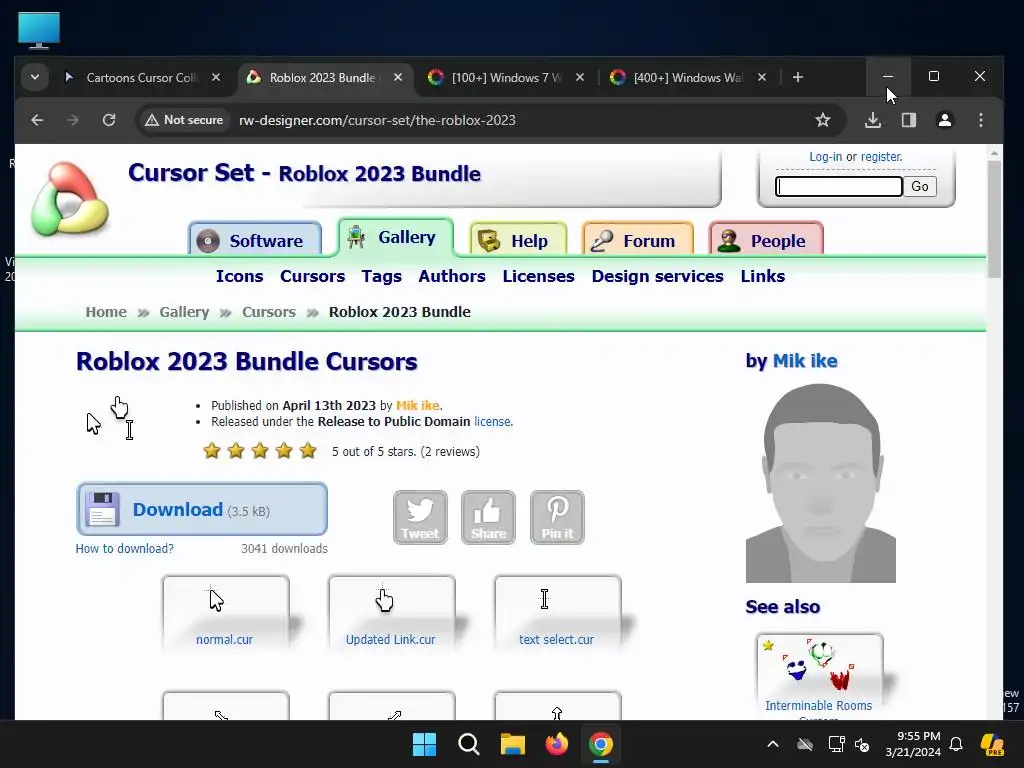Image resolution: width=1024 pixels, height=768 pixels.
Task: Share via the Tweet button
Action: [420, 517]
